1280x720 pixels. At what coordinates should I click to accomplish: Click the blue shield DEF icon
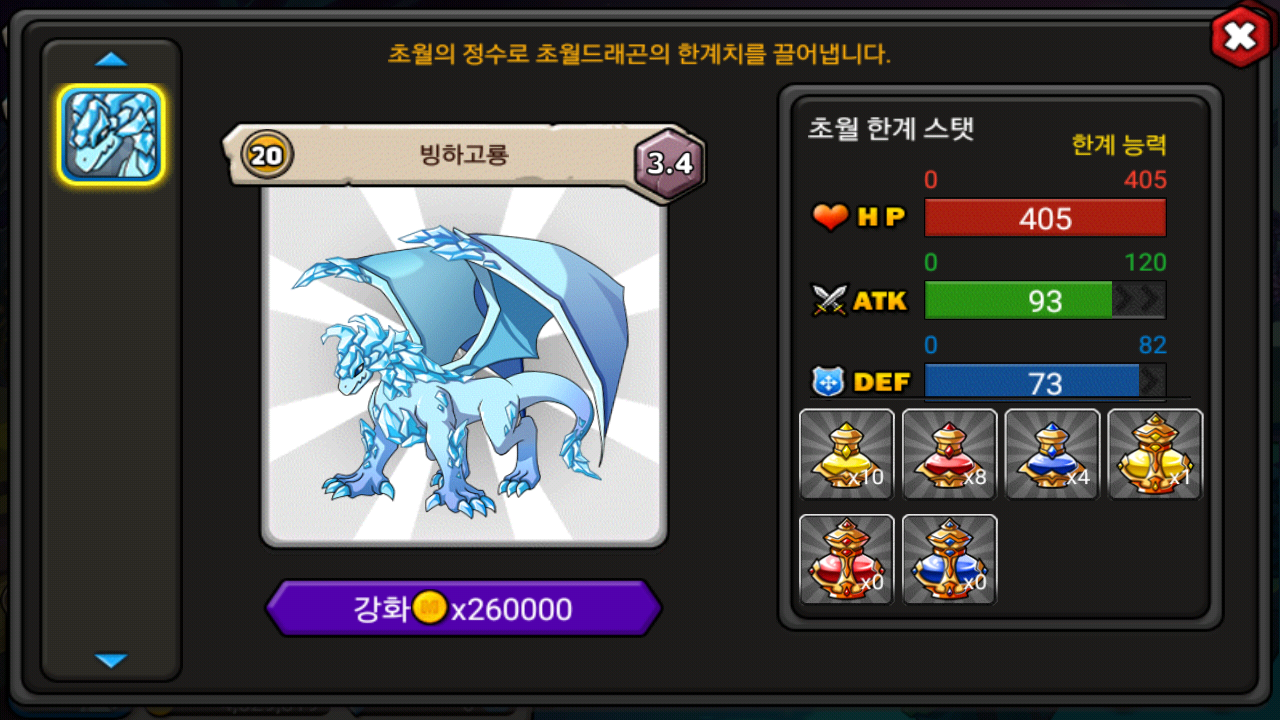coord(829,382)
